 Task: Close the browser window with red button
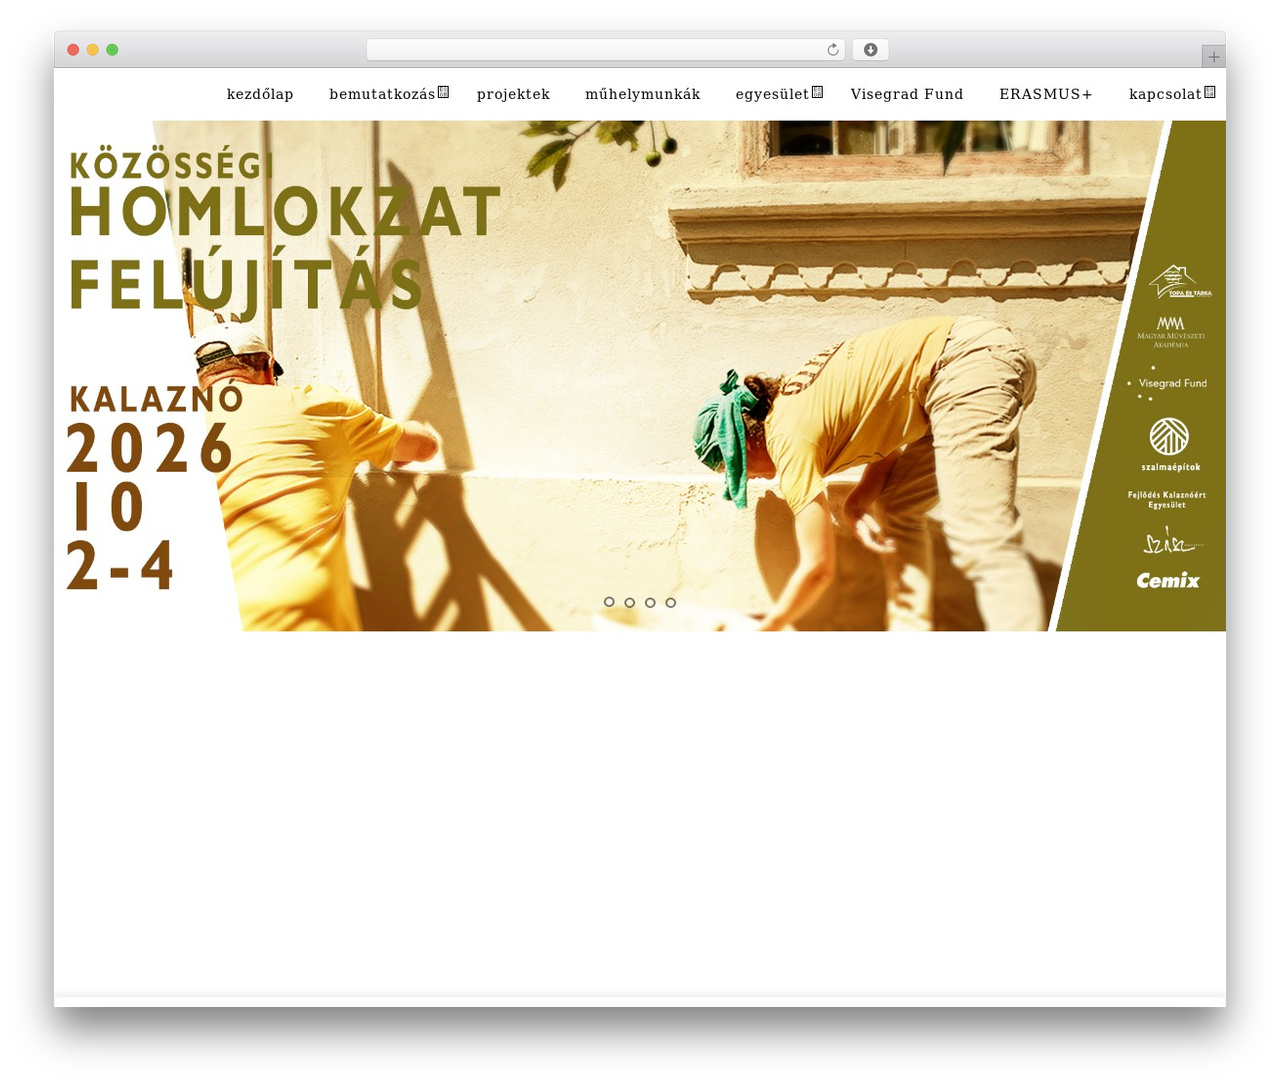73,50
